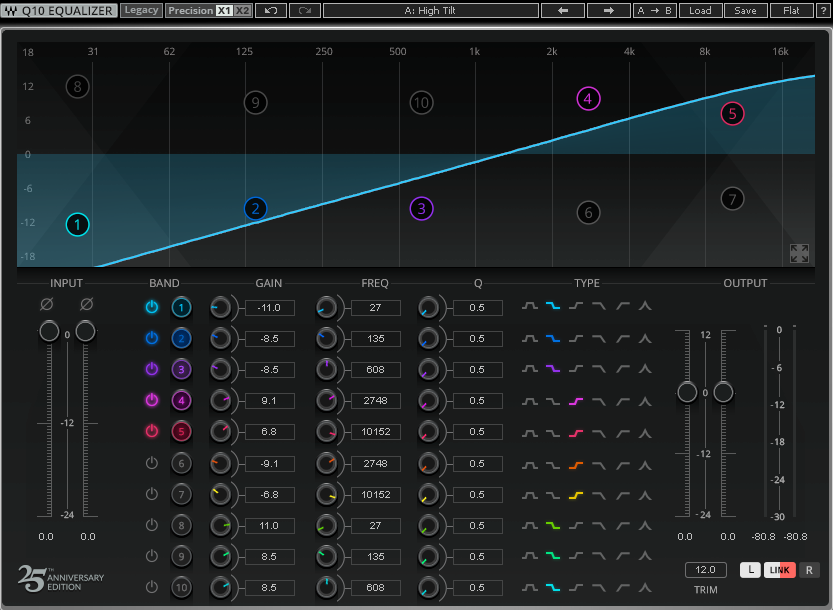Enable band 8 power button
This screenshot has width=833, height=610.
(152, 525)
